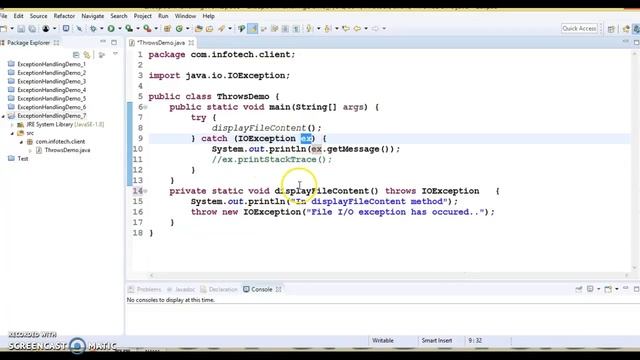This screenshot has width=640, height=360.
Task: Open the Source menu
Action: click(x=38, y=16)
